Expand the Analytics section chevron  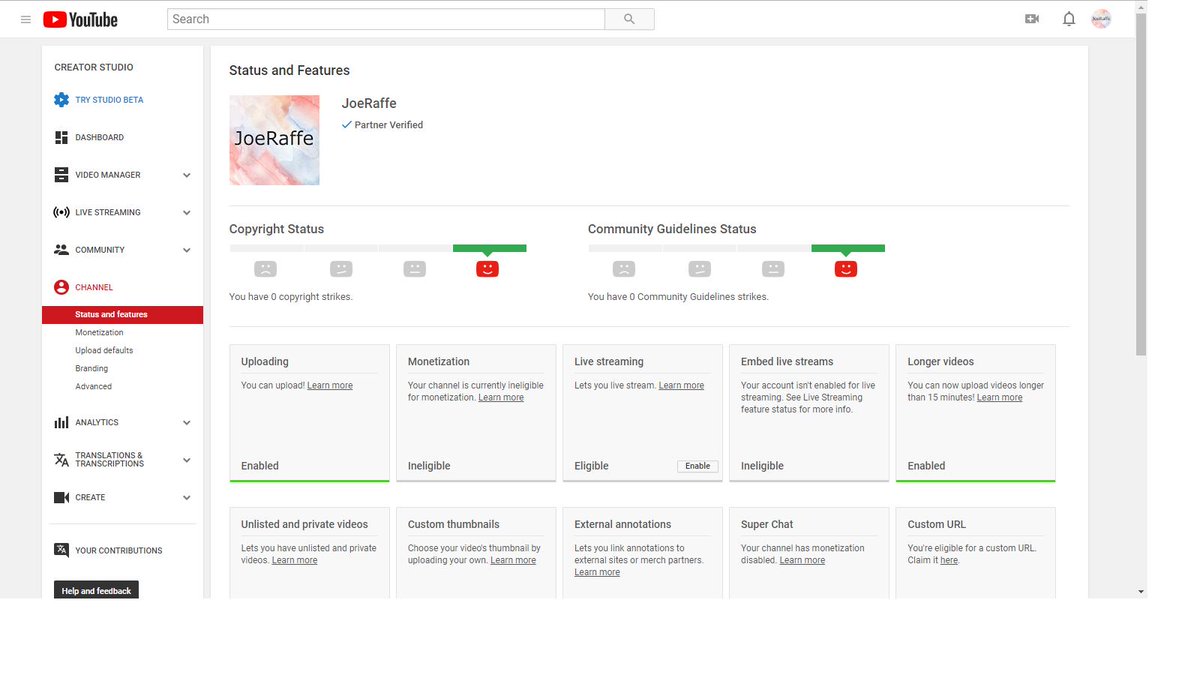coord(187,423)
